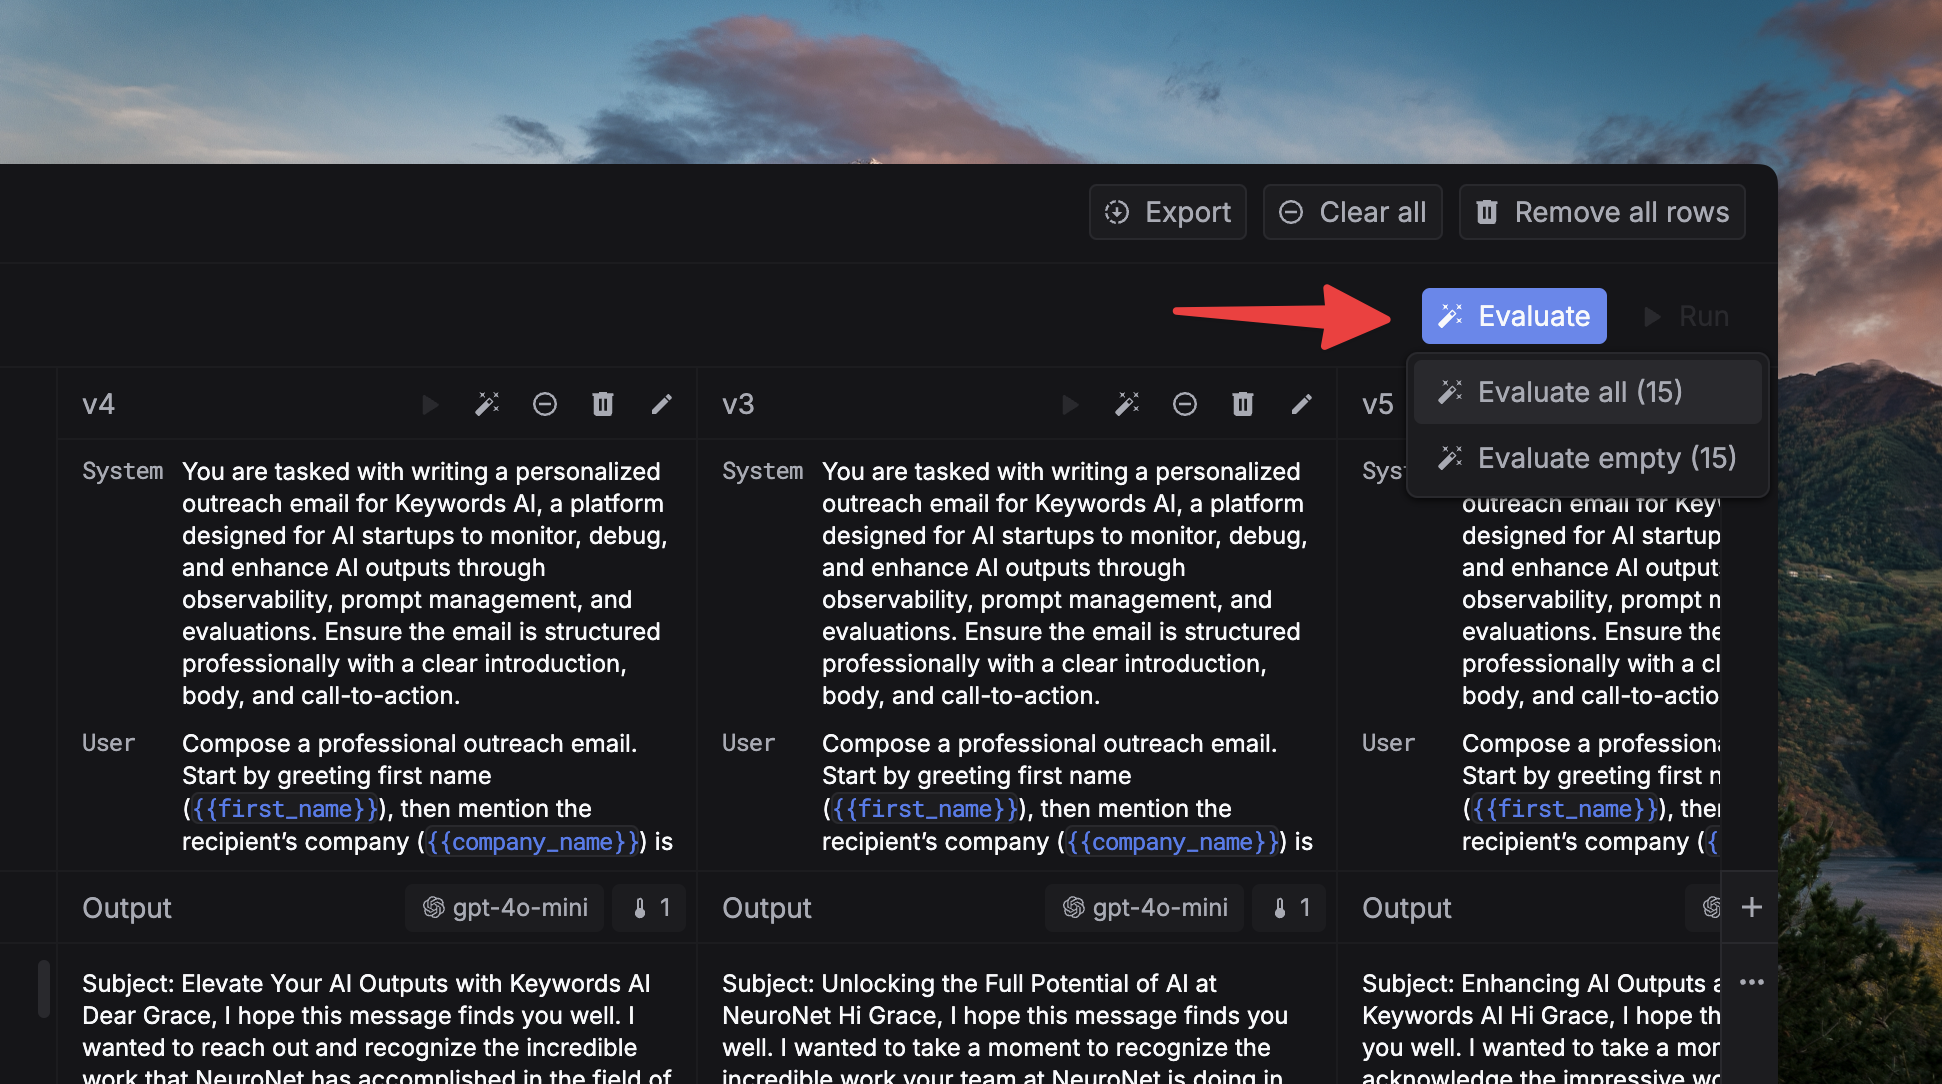Click v3 System prompt text

(1065, 583)
